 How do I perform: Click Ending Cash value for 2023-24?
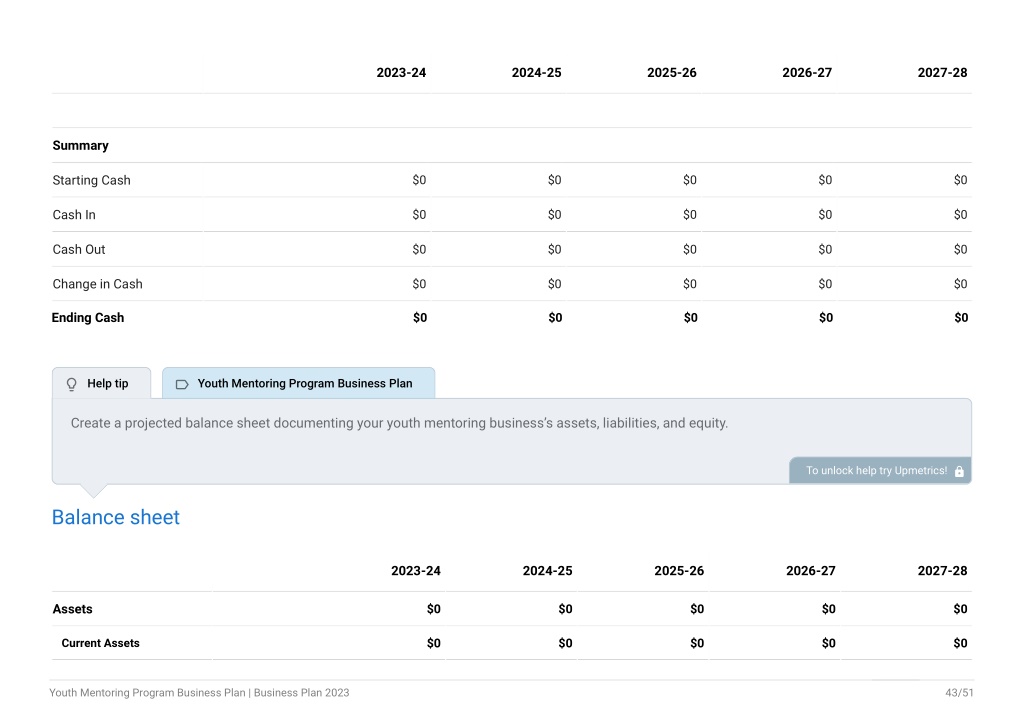(420, 318)
